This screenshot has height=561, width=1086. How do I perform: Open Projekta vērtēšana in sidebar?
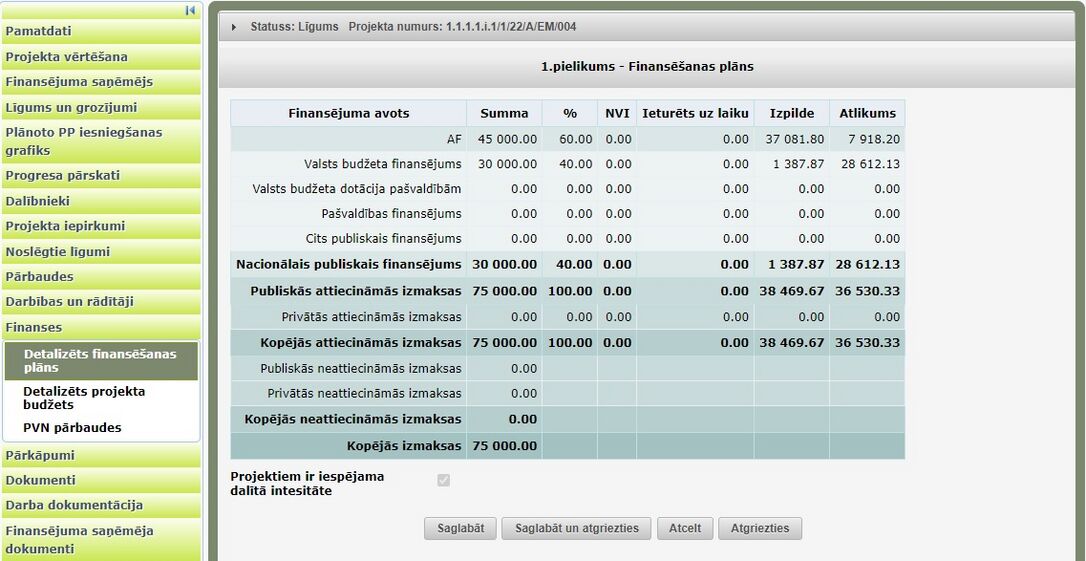tap(100, 57)
